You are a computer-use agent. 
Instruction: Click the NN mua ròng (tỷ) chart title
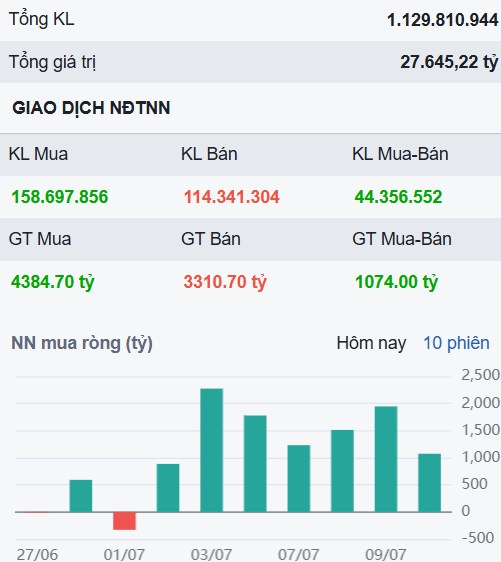[82, 343]
